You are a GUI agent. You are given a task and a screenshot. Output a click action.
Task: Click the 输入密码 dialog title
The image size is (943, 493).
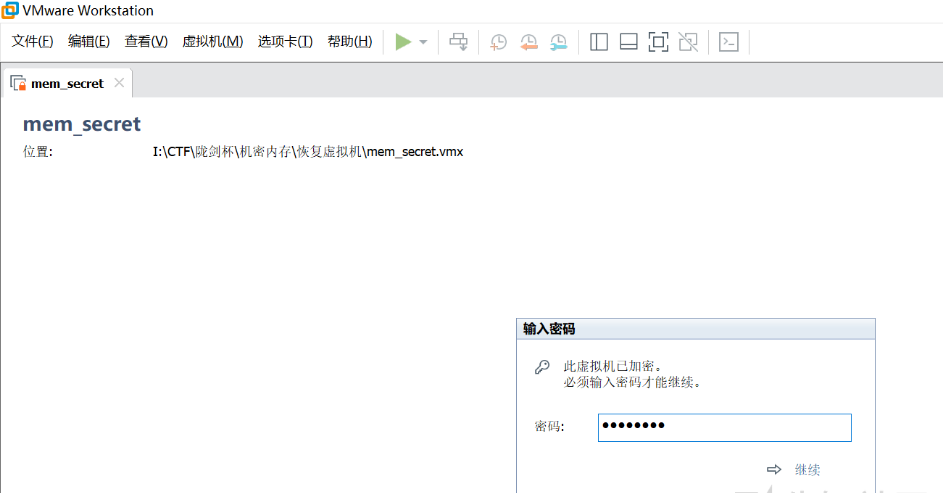pos(549,329)
